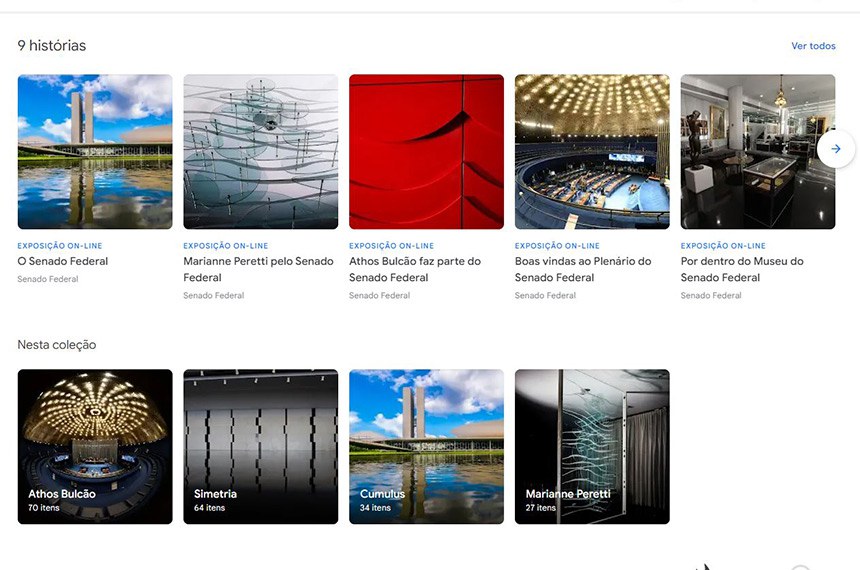Click the 'O Senado Federal' story title
The image size is (860, 570).
(63, 262)
